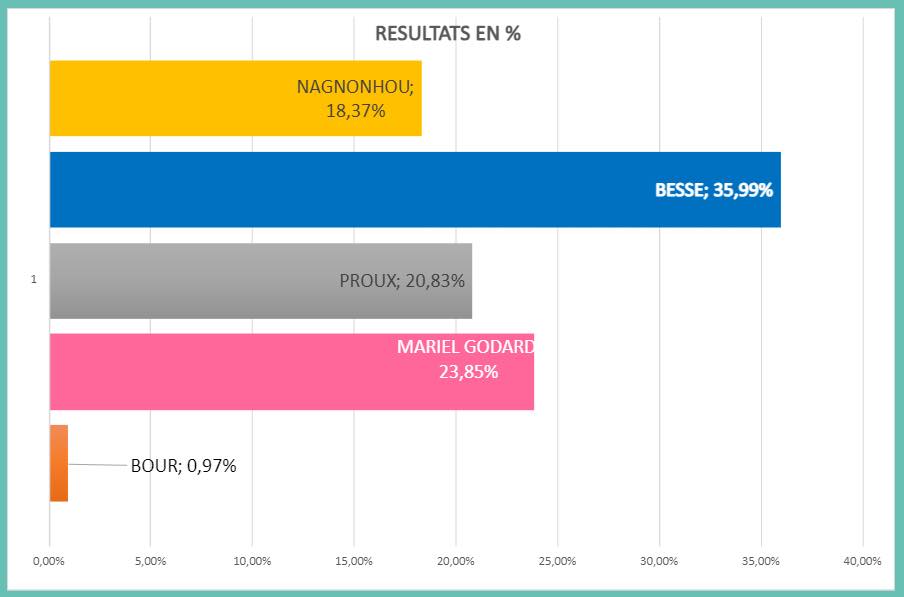Select the chart title RESULTATS EN %

(448, 33)
